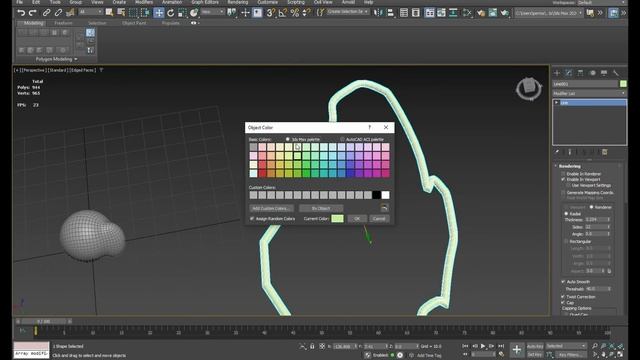The width and height of the screenshot is (640, 360).
Task: Activate the Select and Move tool
Action: [159, 13]
